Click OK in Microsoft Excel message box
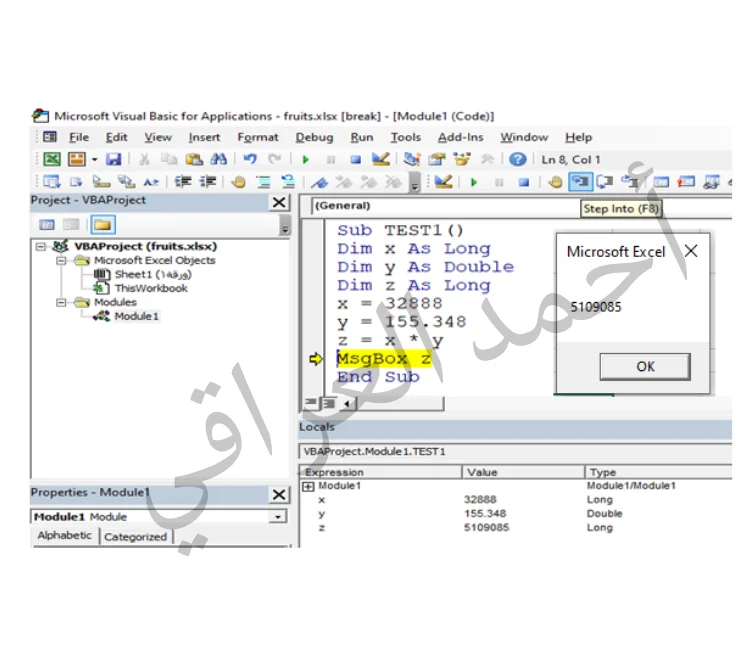Screen dimensions: 751x664 (645, 366)
